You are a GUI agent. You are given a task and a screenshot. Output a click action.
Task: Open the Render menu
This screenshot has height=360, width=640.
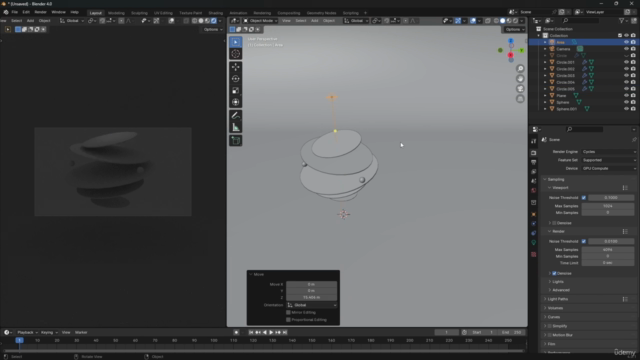(x=40, y=12)
